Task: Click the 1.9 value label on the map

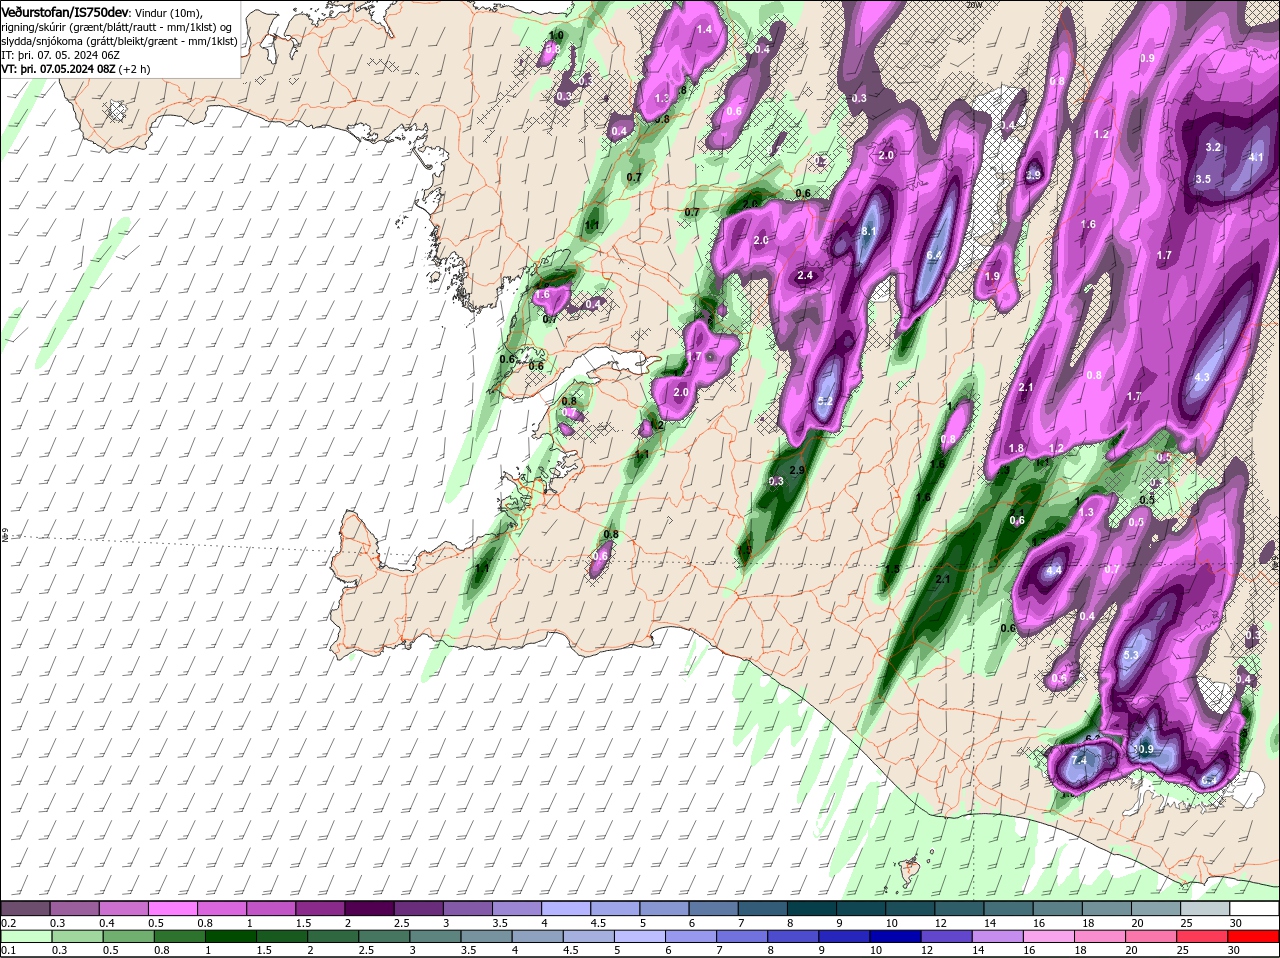Action: click(992, 277)
